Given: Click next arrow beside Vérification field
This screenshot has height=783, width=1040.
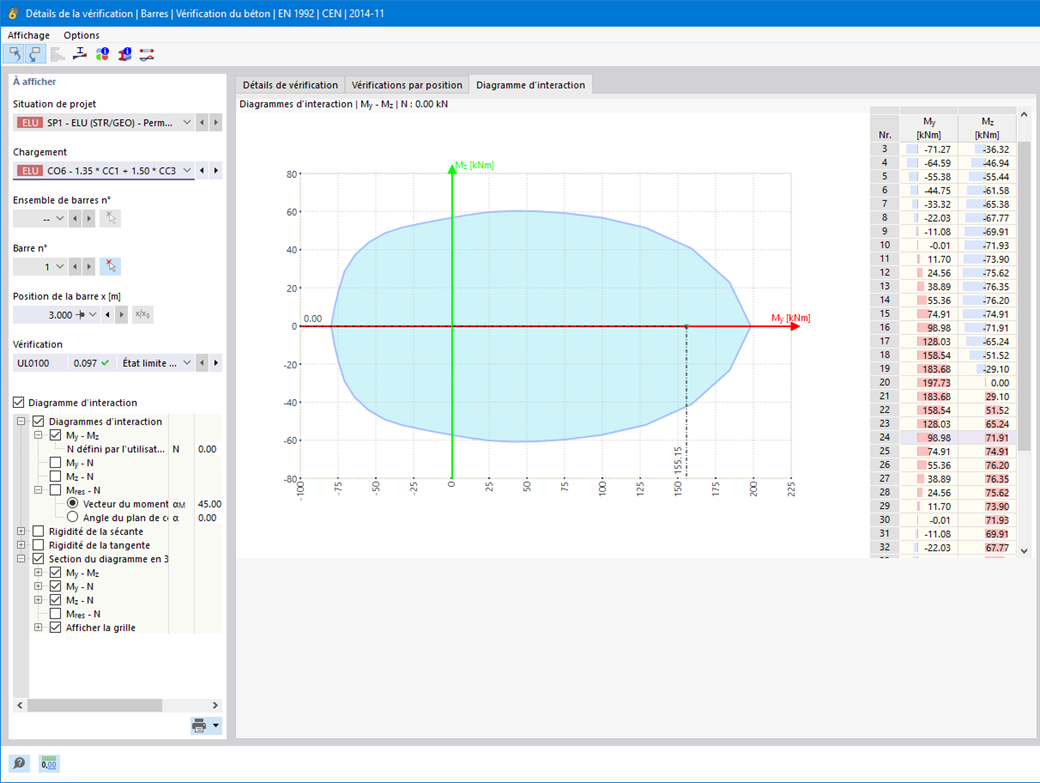Looking at the screenshot, I should point(216,363).
